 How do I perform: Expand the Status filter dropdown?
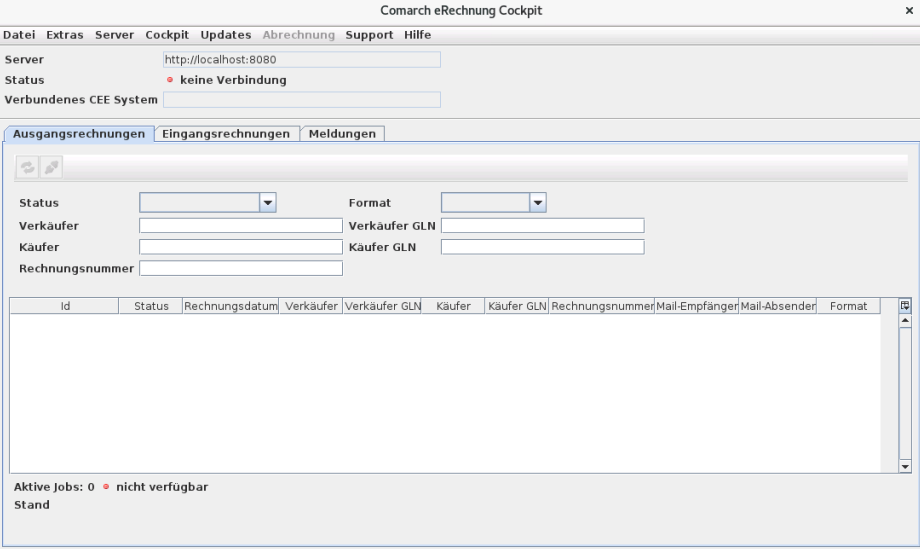click(x=268, y=203)
